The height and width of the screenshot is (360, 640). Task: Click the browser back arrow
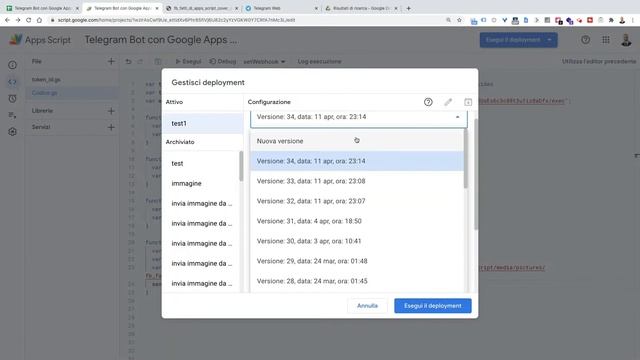point(7,20)
